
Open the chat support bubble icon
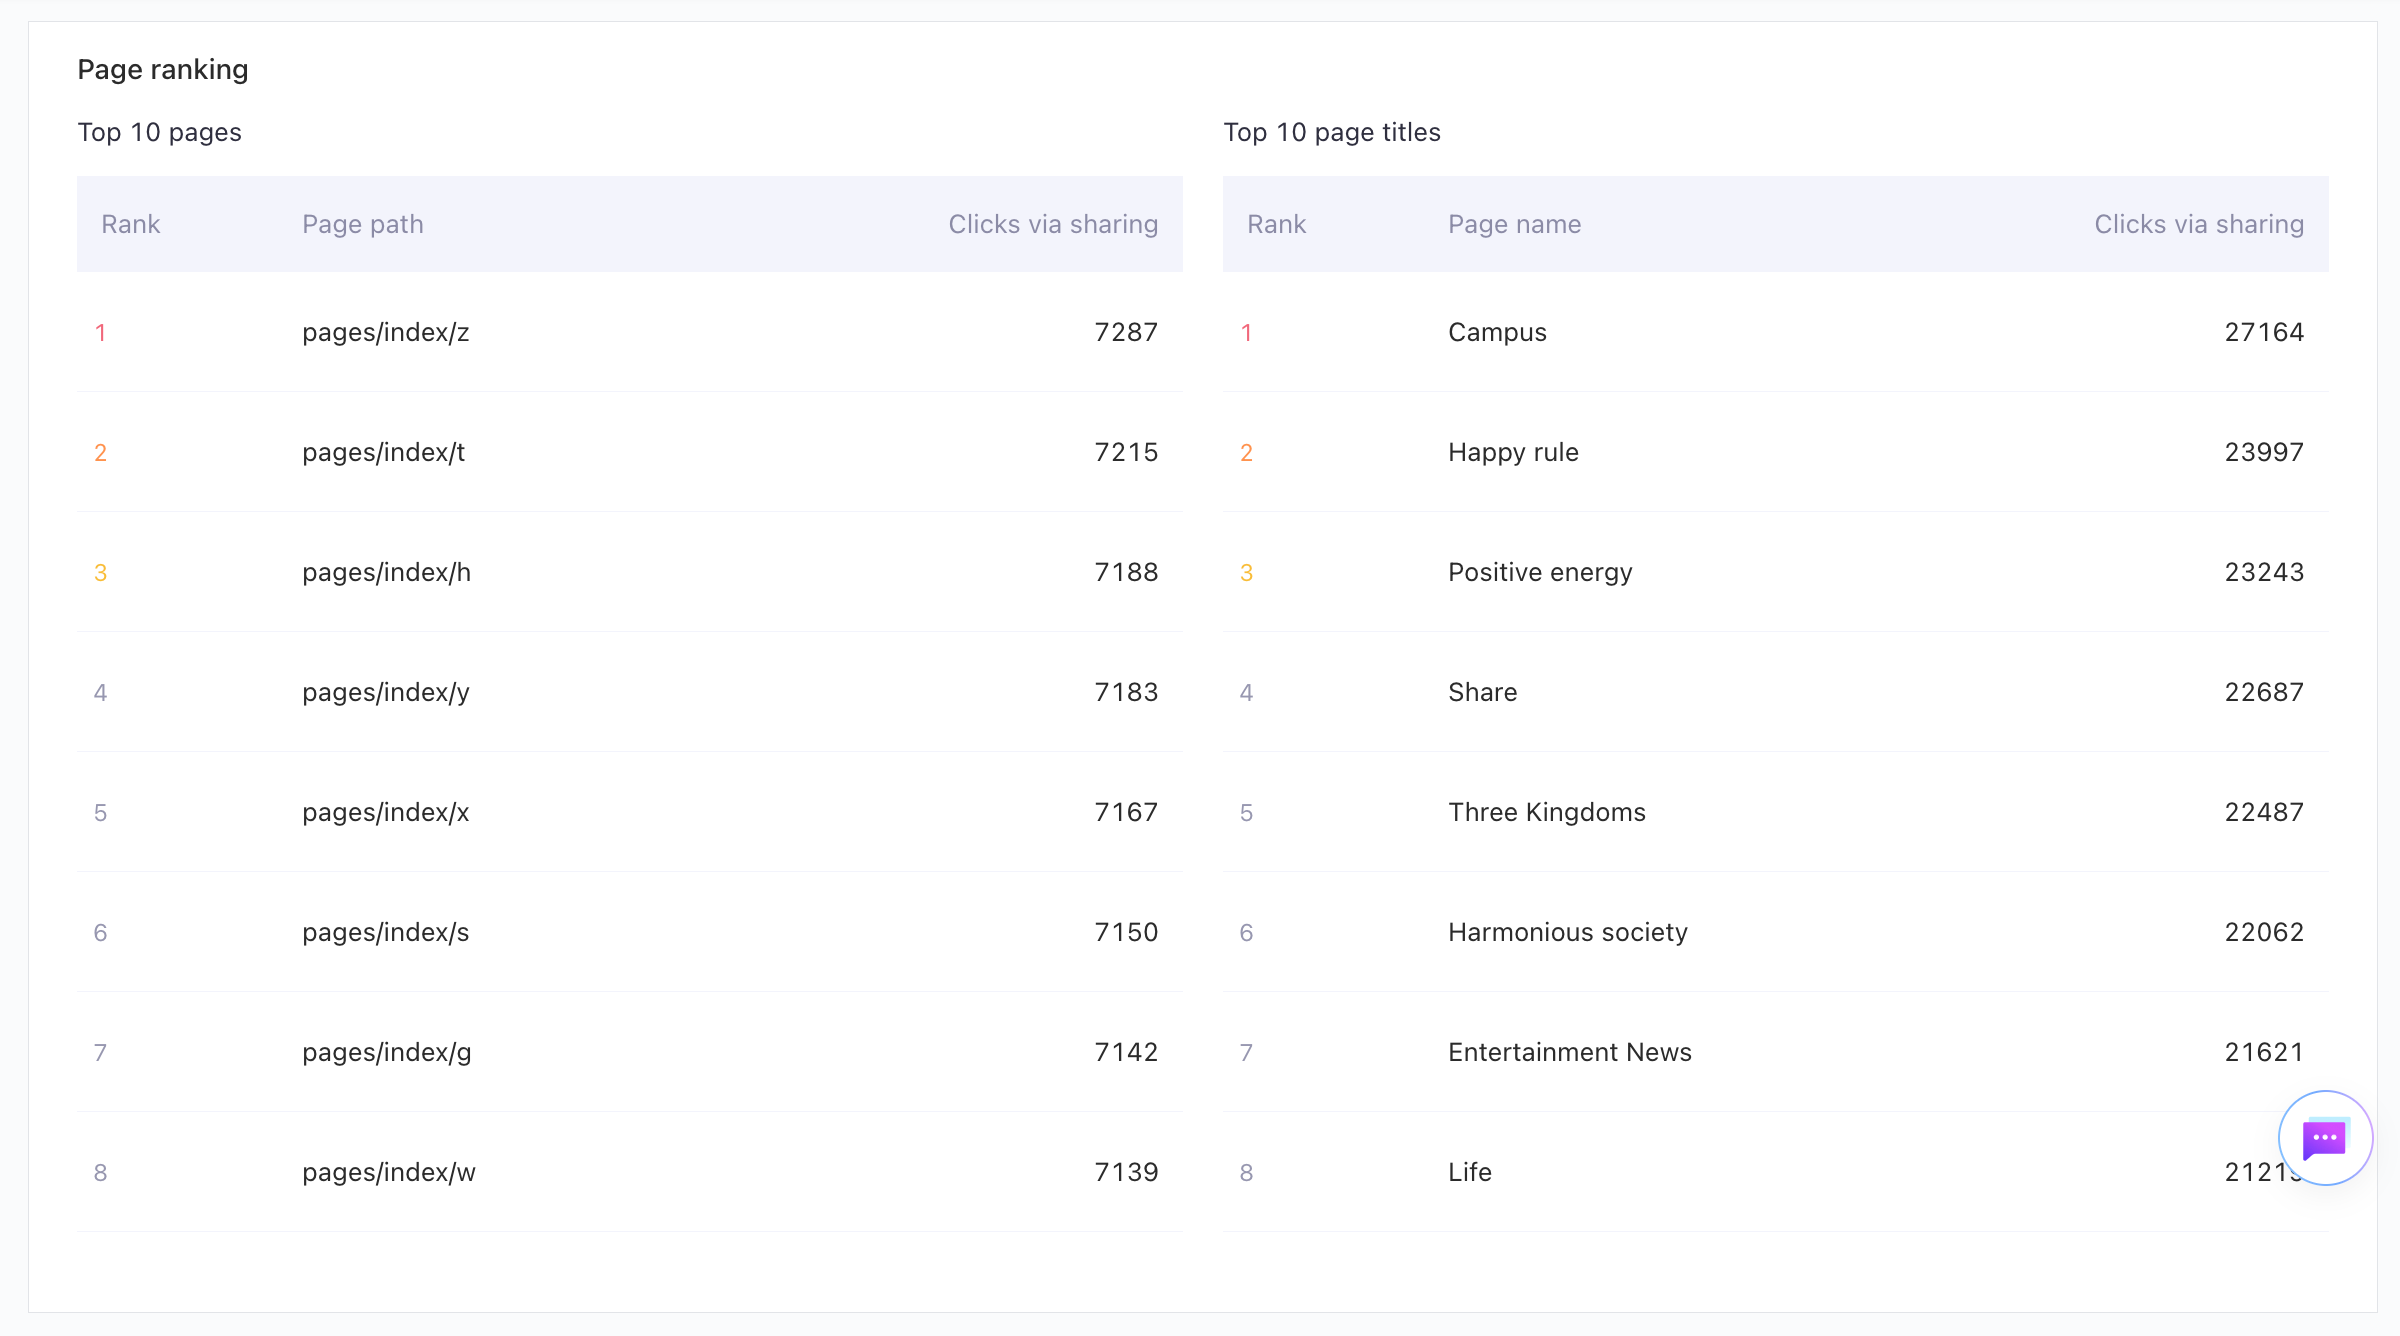(2325, 1138)
